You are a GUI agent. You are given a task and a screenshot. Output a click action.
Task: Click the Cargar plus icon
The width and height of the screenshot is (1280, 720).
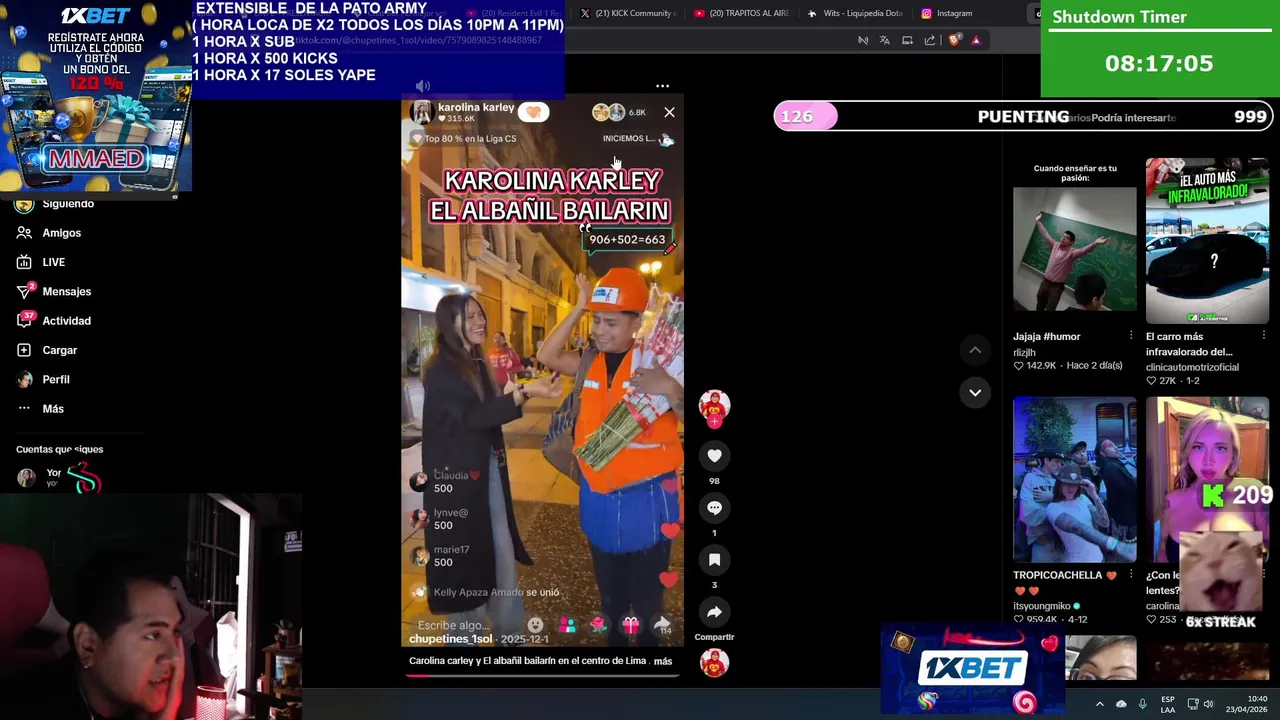point(24,350)
